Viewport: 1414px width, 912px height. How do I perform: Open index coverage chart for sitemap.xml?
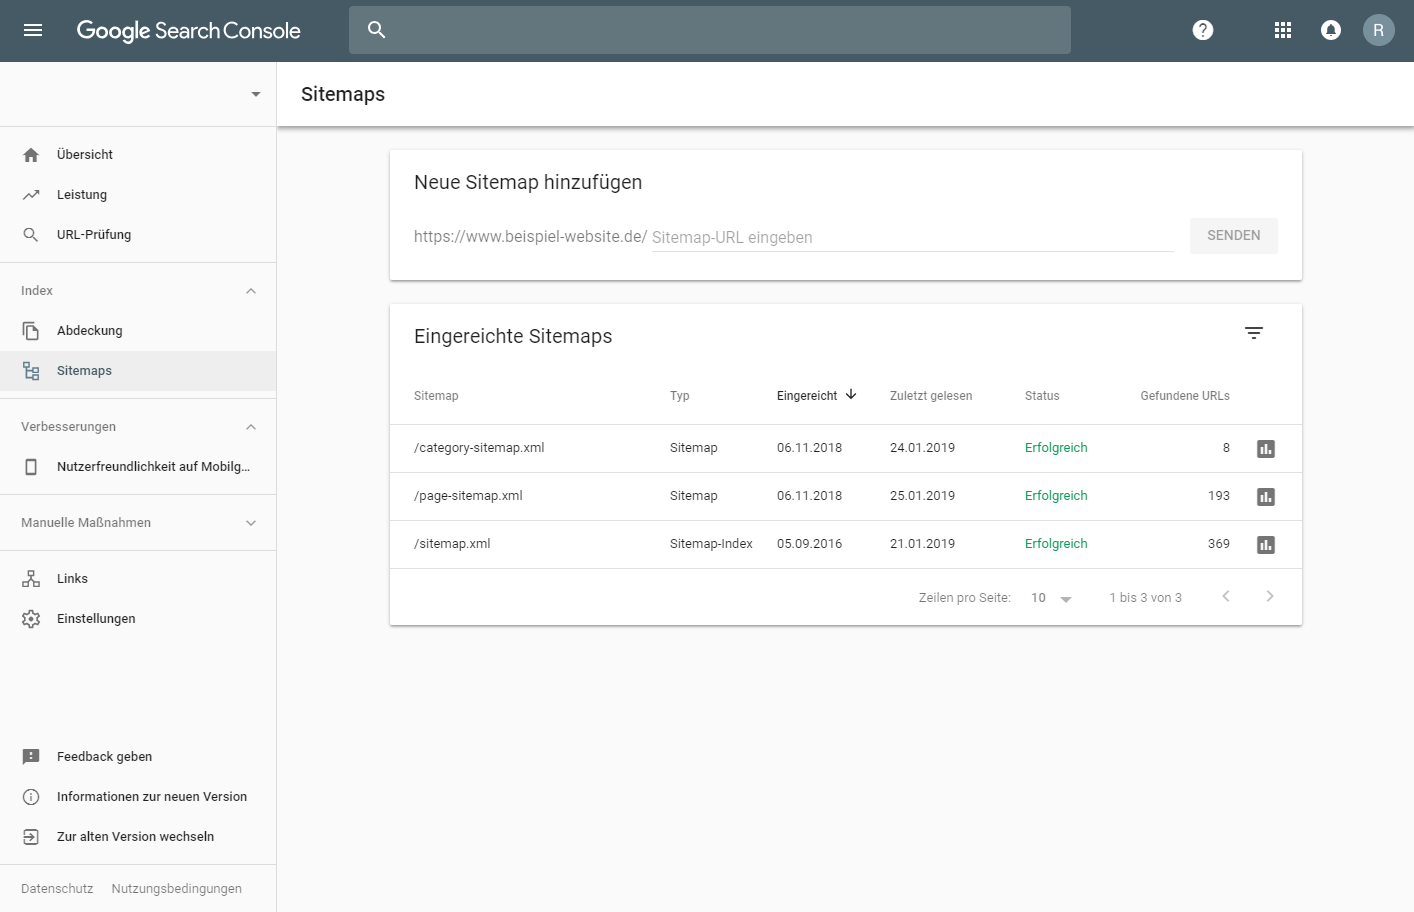click(x=1266, y=545)
